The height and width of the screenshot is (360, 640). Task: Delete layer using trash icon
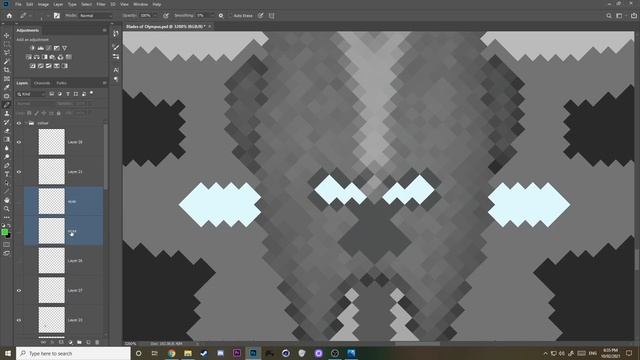click(x=97, y=342)
